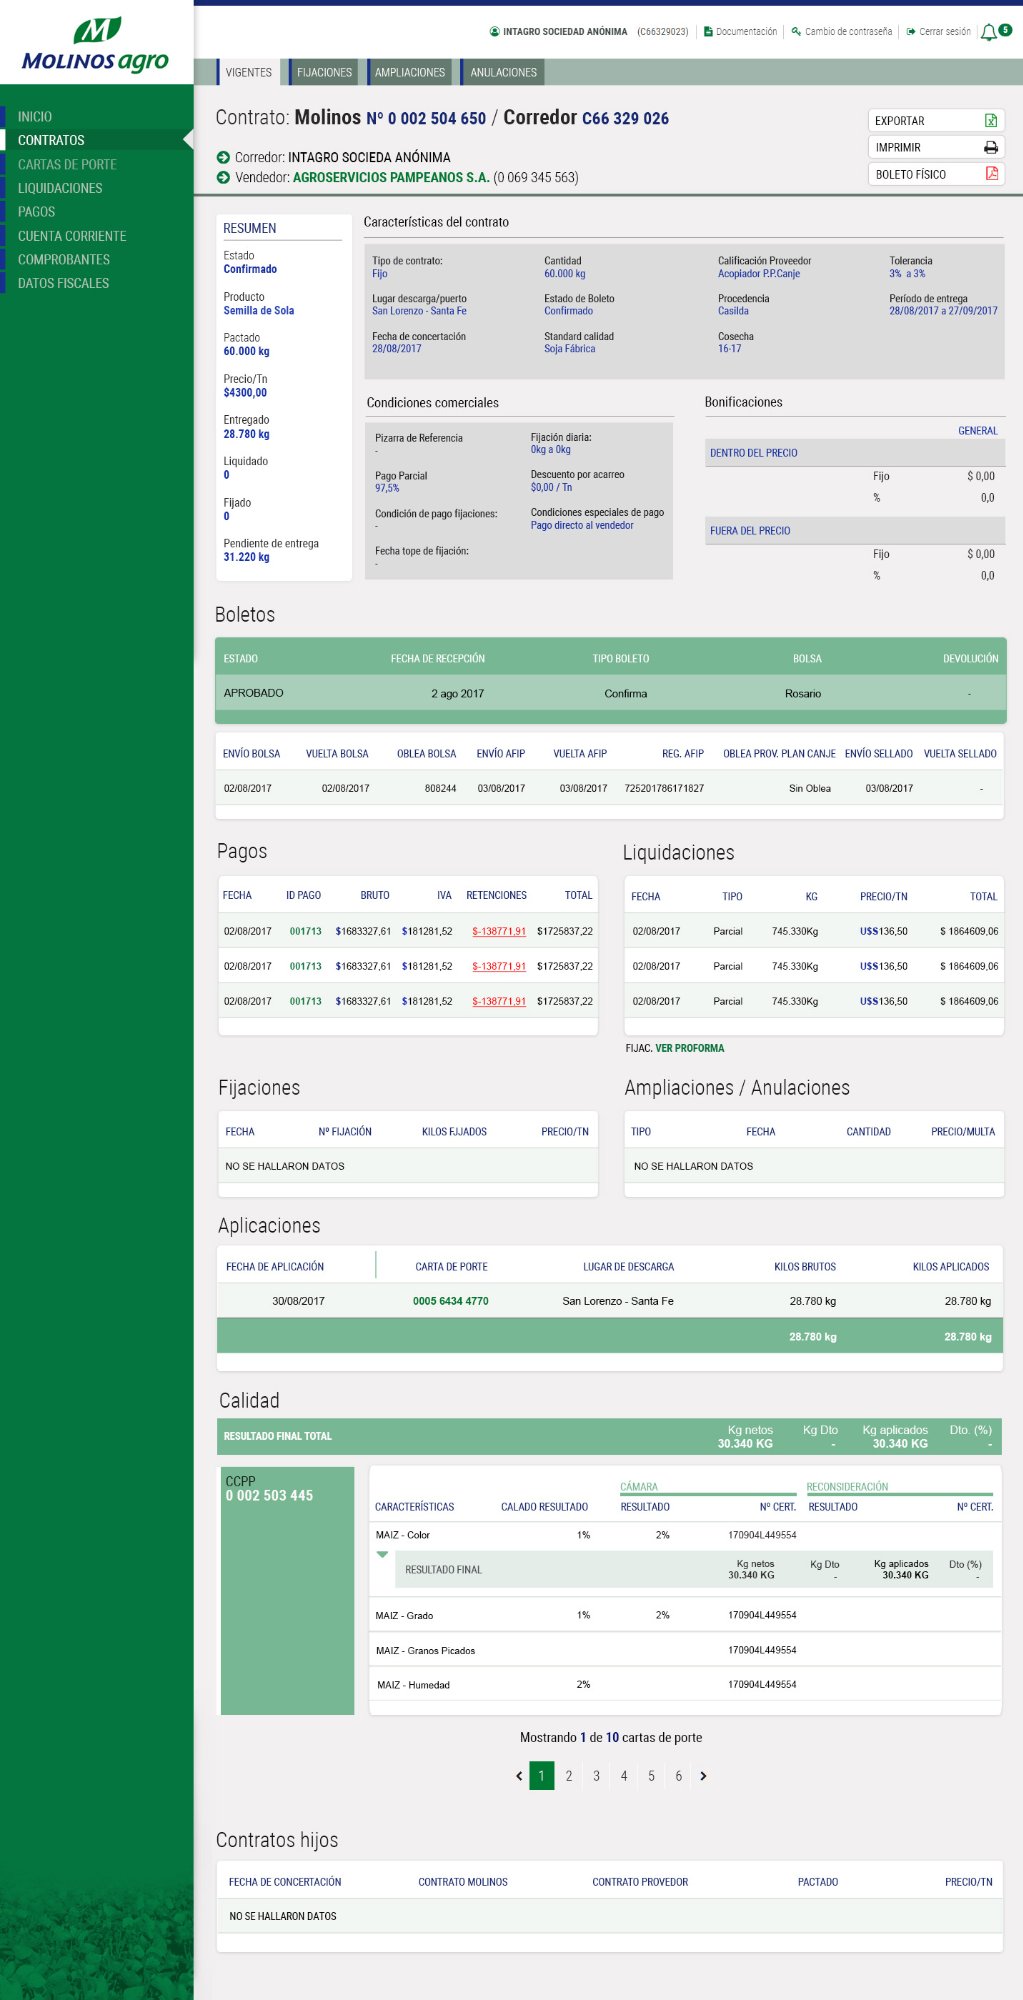Switch to the Ampliaciones tab

[x=409, y=72]
